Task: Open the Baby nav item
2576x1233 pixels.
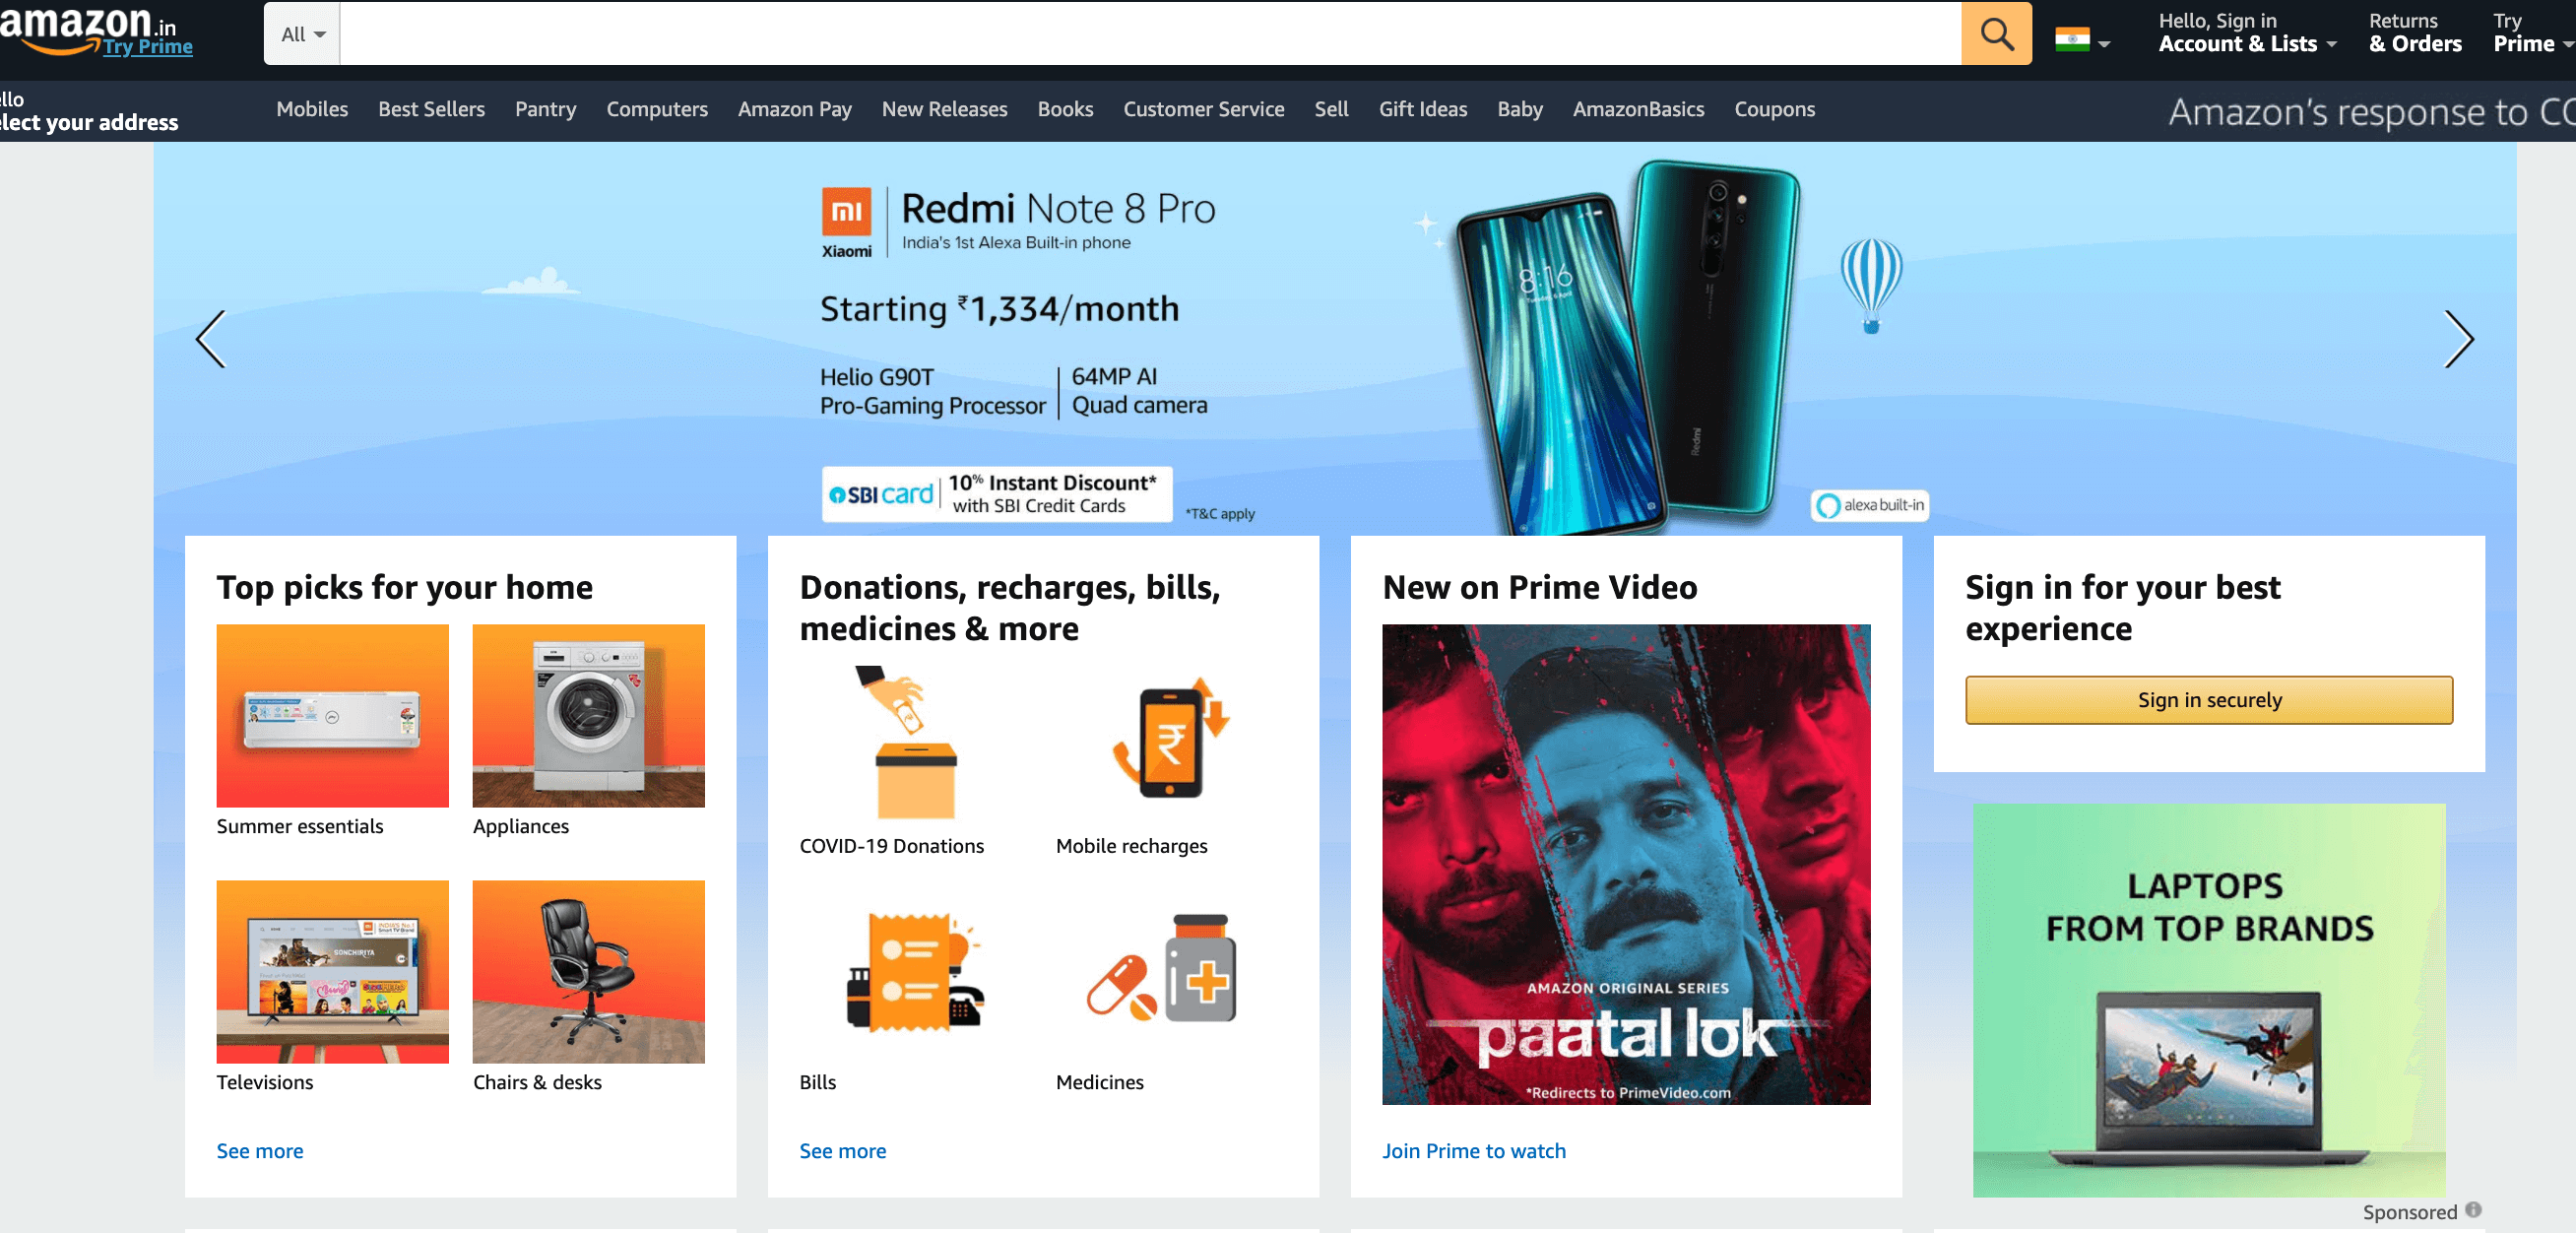Action: click(x=1519, y=109)
